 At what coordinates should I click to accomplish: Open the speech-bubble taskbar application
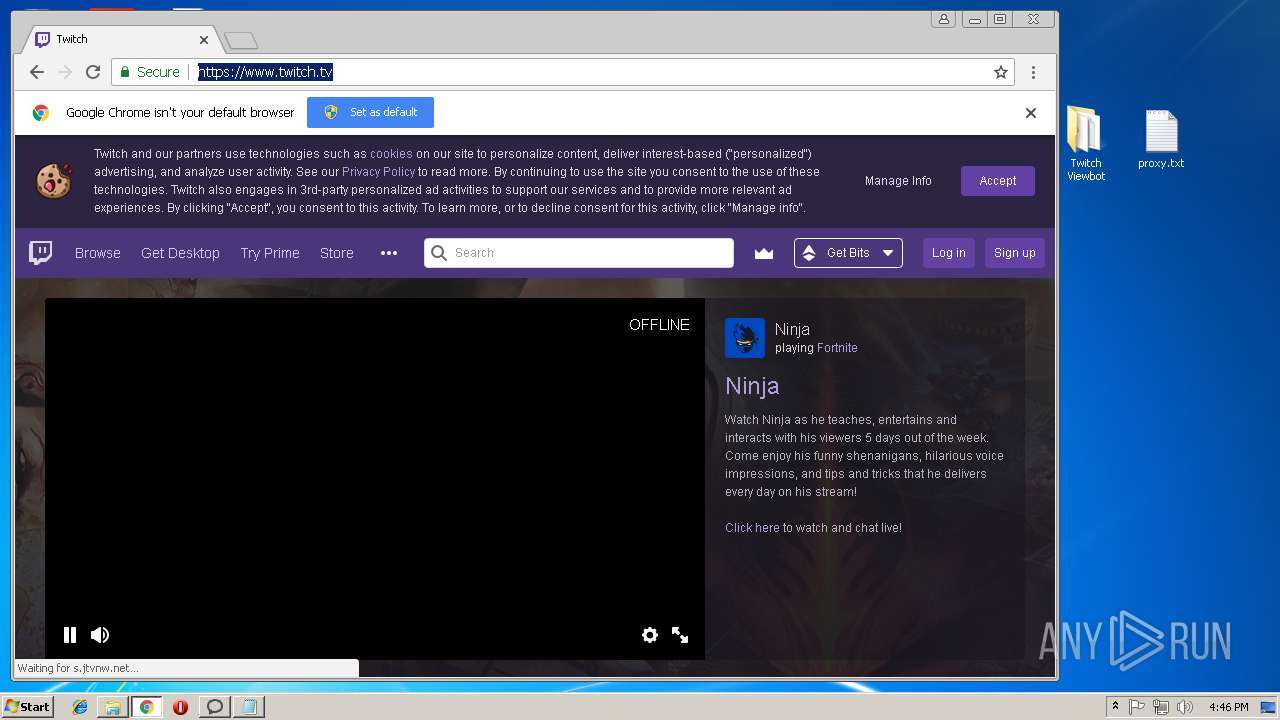(214, 707)
